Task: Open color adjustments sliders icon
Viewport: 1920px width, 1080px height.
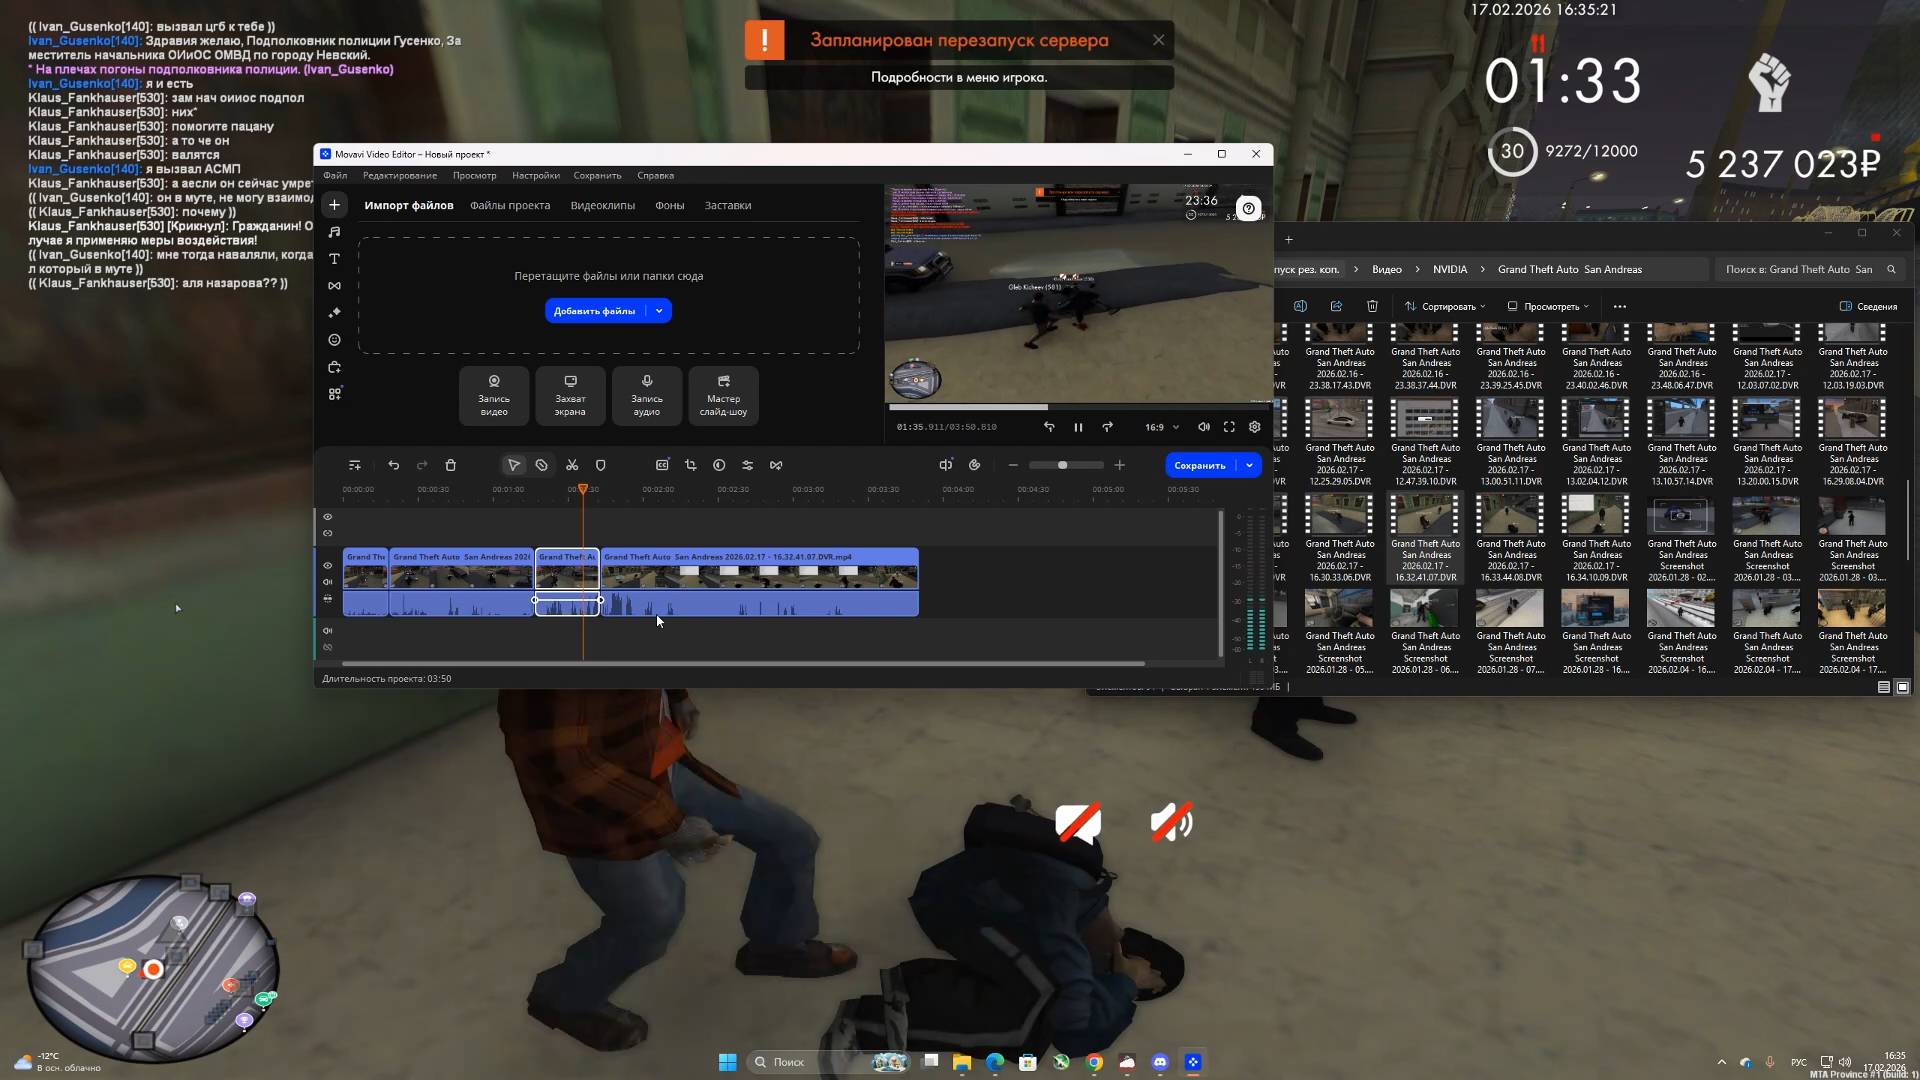Action: coord(747,465)
